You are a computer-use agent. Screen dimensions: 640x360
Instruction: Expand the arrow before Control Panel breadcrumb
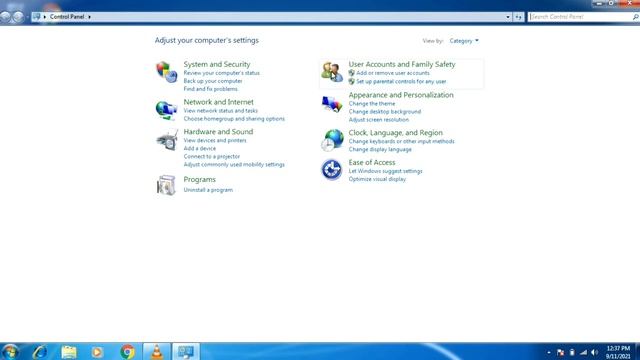click(x=45, y=17)
